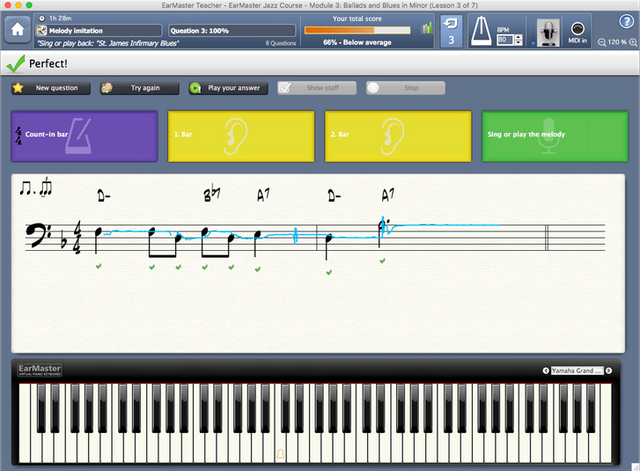Click the Sing or play the melody block
The height and width of the screenshot is (471, 640).
(x=555, y=136)
